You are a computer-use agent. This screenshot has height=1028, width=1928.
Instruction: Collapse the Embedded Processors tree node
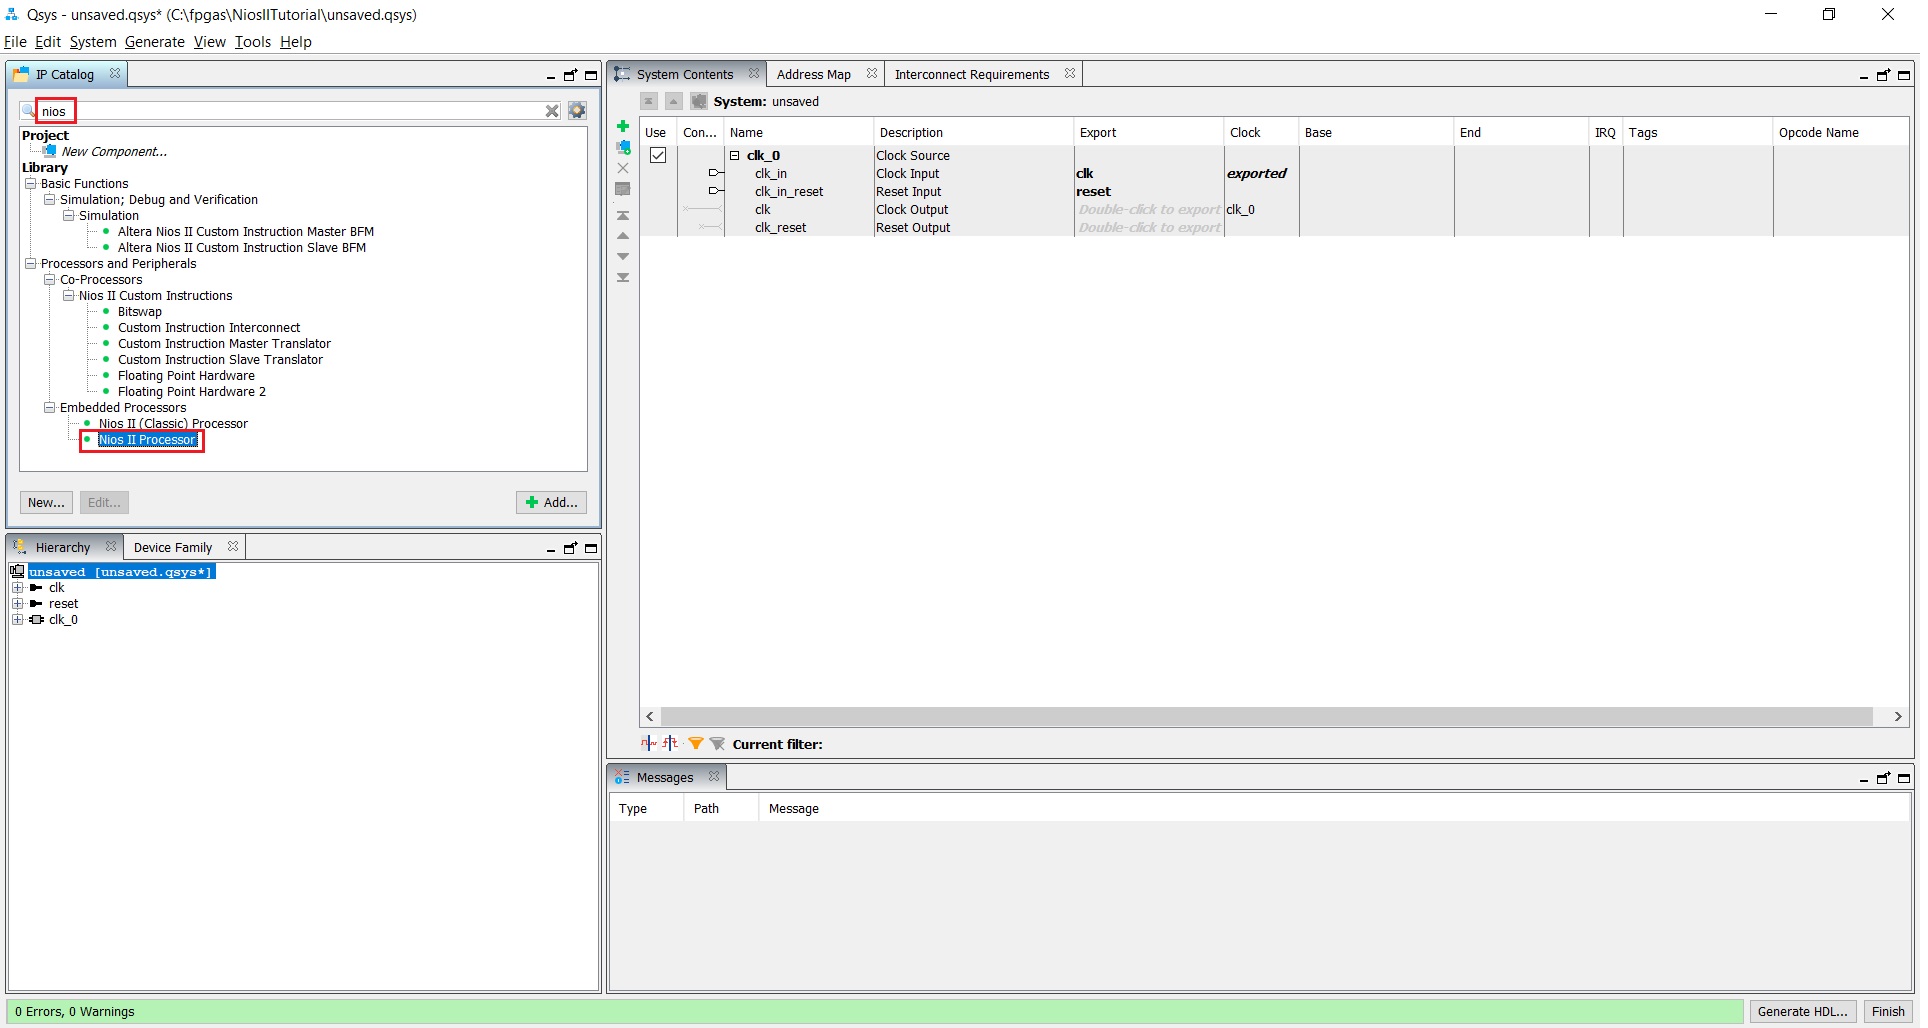tap(50, 408)
